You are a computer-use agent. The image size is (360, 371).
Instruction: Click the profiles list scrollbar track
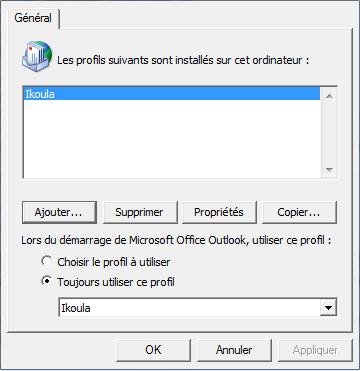[329, 133]
